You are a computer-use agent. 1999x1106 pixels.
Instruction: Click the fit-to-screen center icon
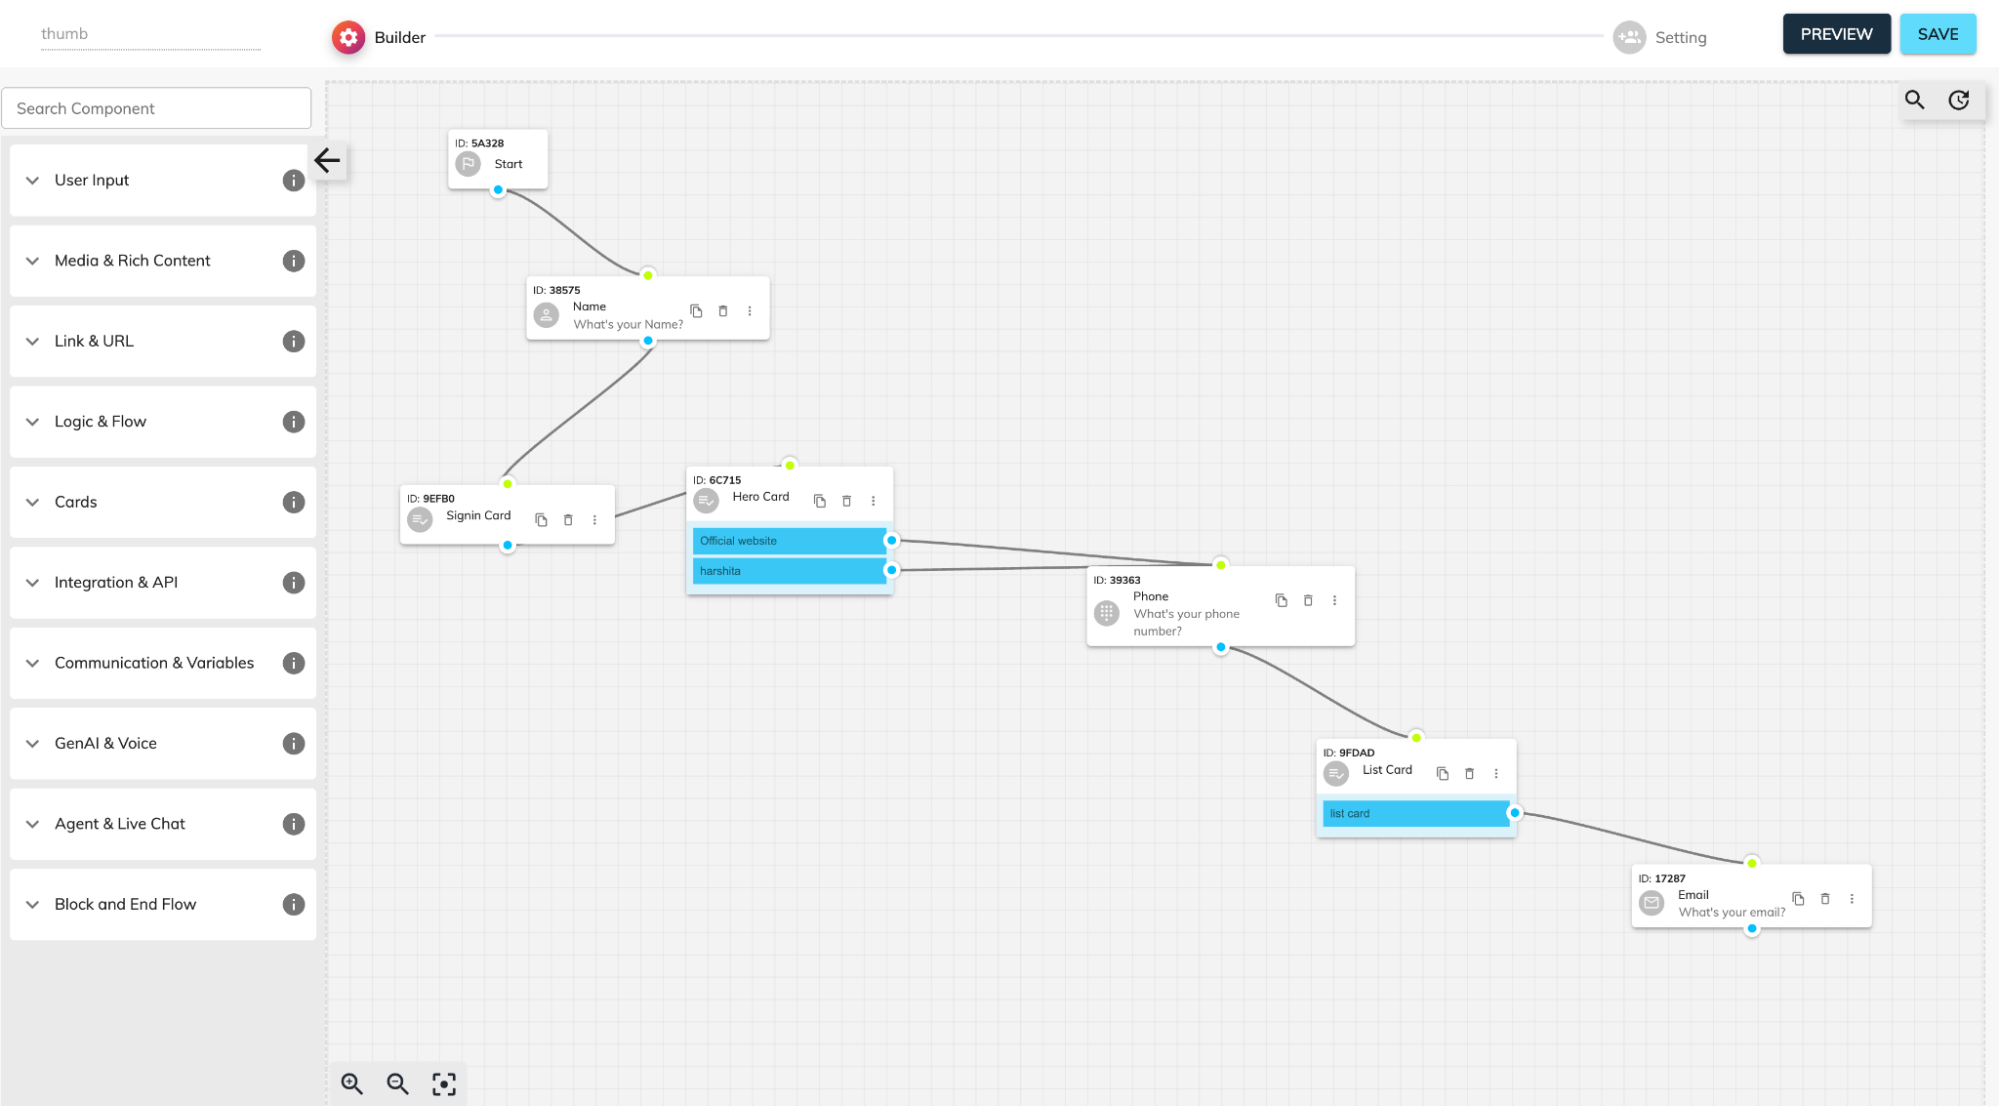point(444,1083)
